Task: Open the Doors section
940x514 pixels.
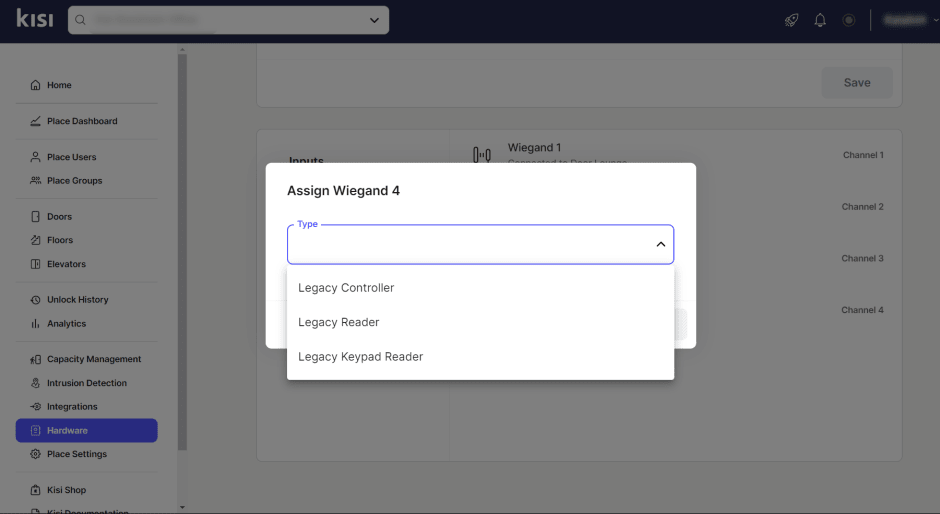Action: click(x=59, y=217)
